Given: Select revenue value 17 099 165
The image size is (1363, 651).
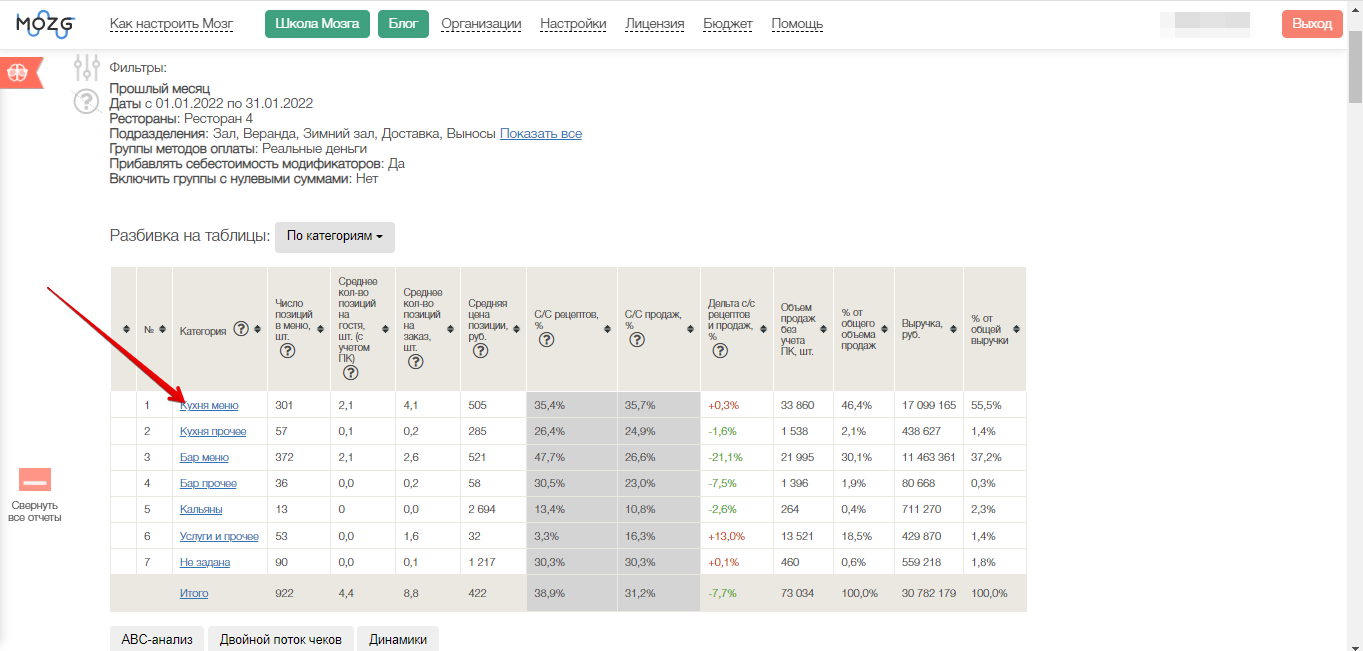Looking at the screenshot, I should point(929,405).
